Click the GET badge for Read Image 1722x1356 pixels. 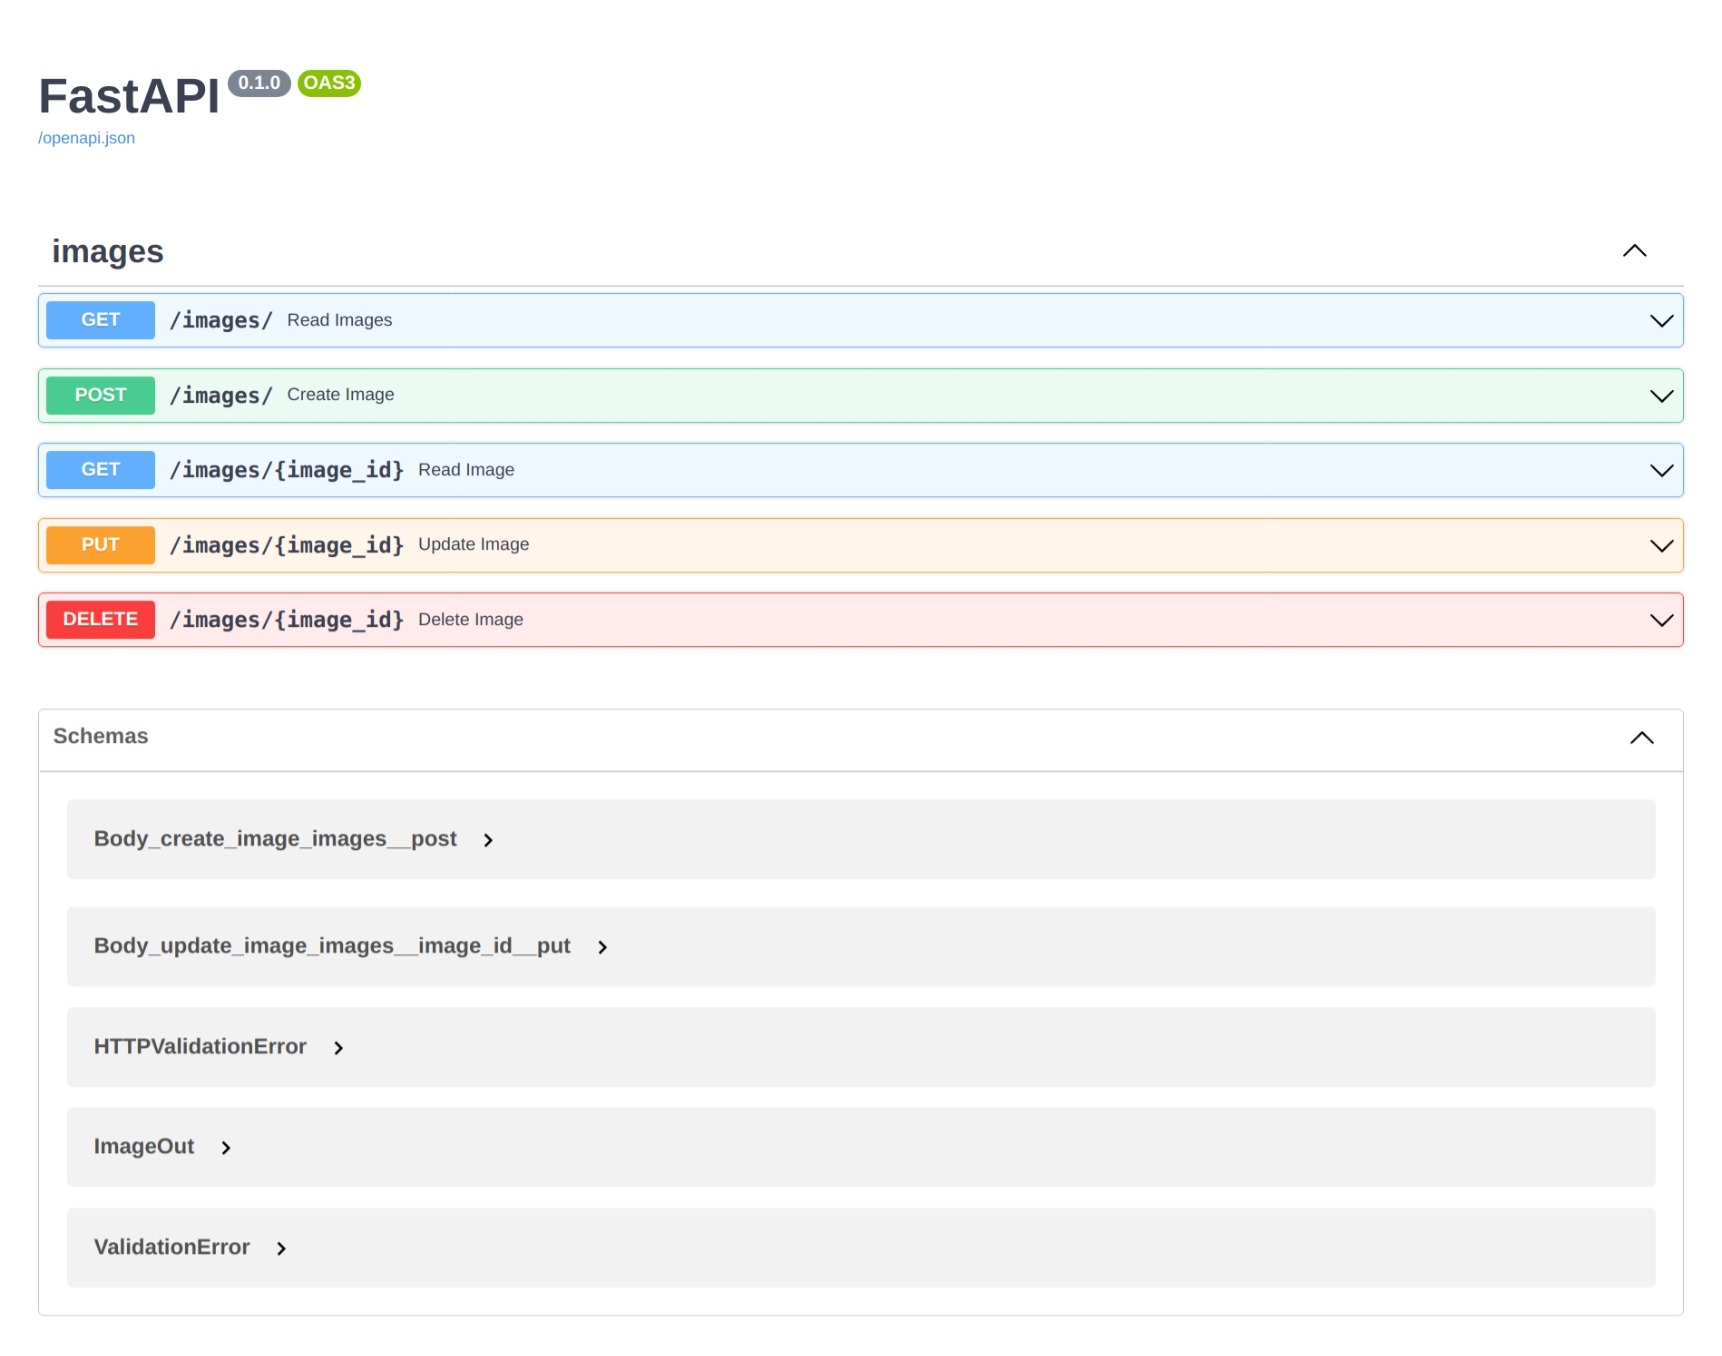pyautogui.click(x=100, y=470)
